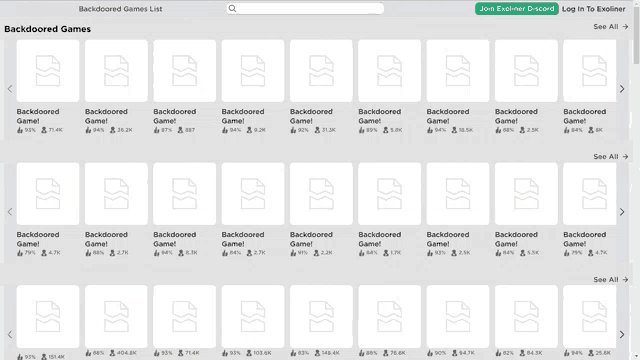Open the Backdoored Games List header link
Screen dimensions: 640x360
point(120,9)
